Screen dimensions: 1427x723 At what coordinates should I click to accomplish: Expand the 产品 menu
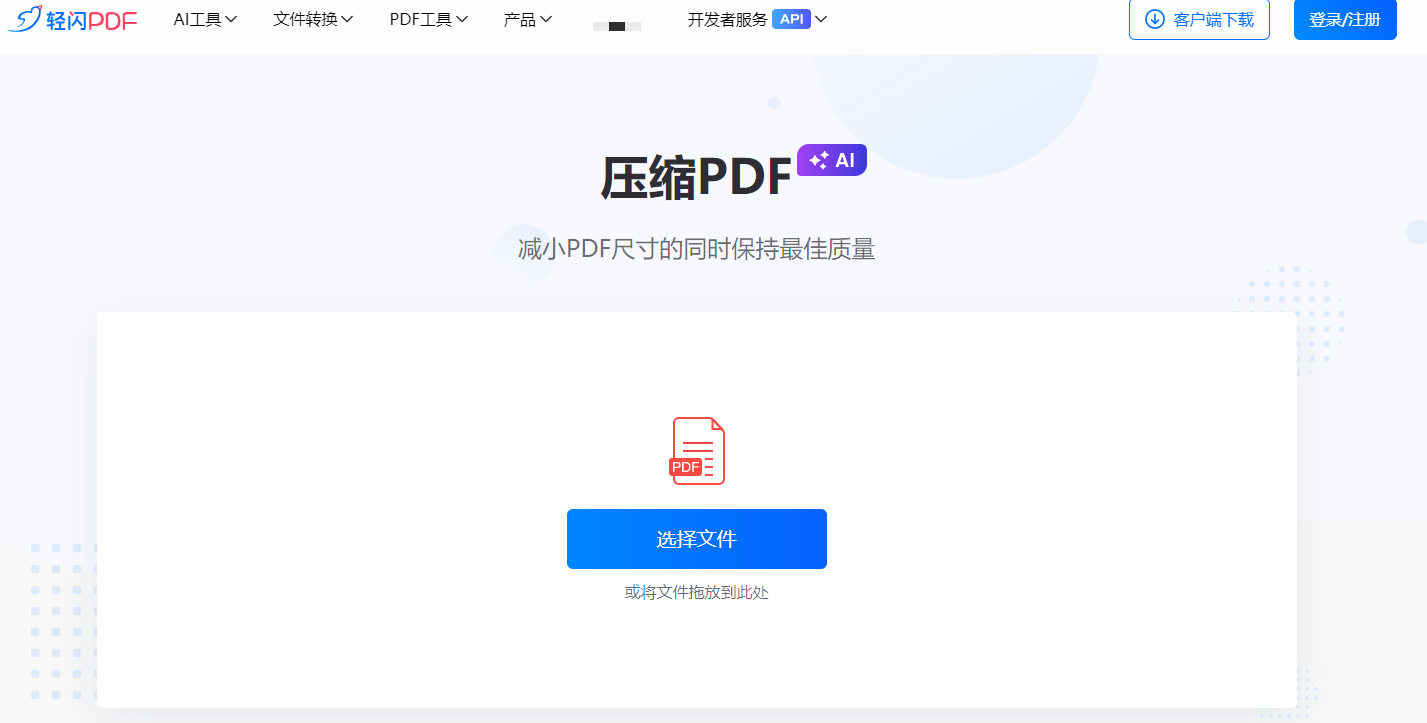tap(528, 18)
